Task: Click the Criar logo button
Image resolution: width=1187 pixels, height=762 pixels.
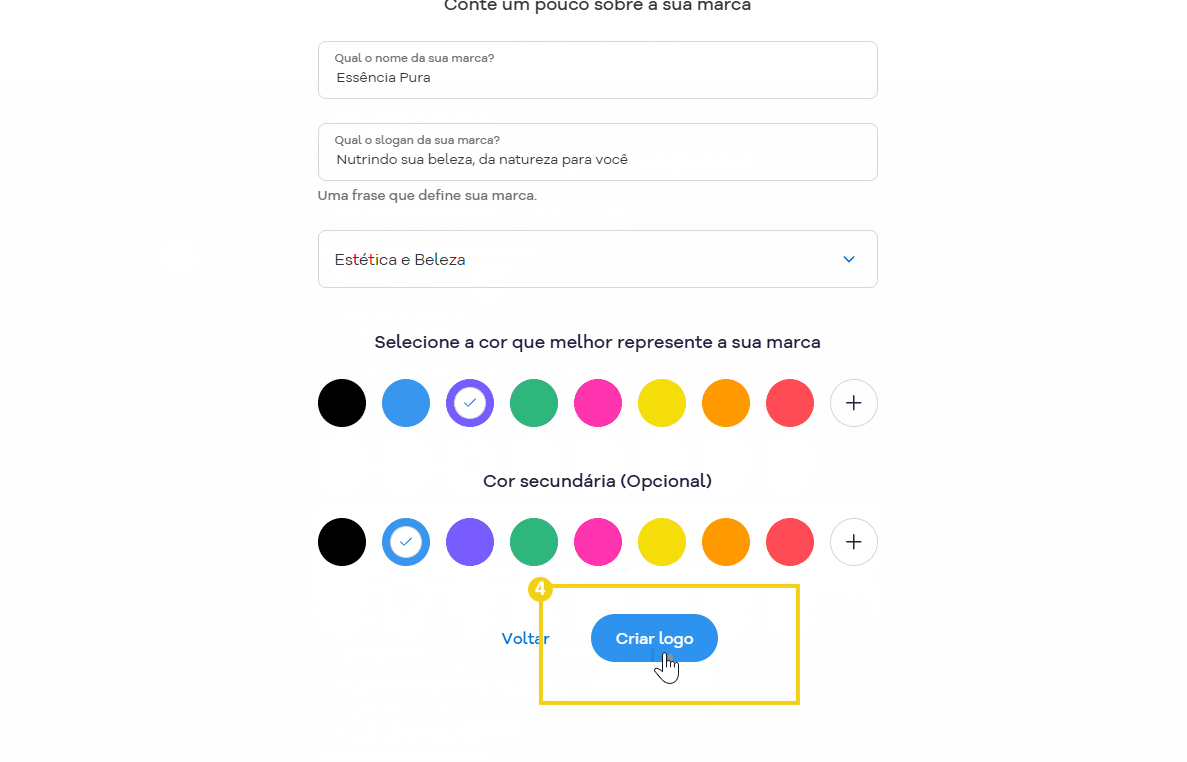Action: pos(654,638)
